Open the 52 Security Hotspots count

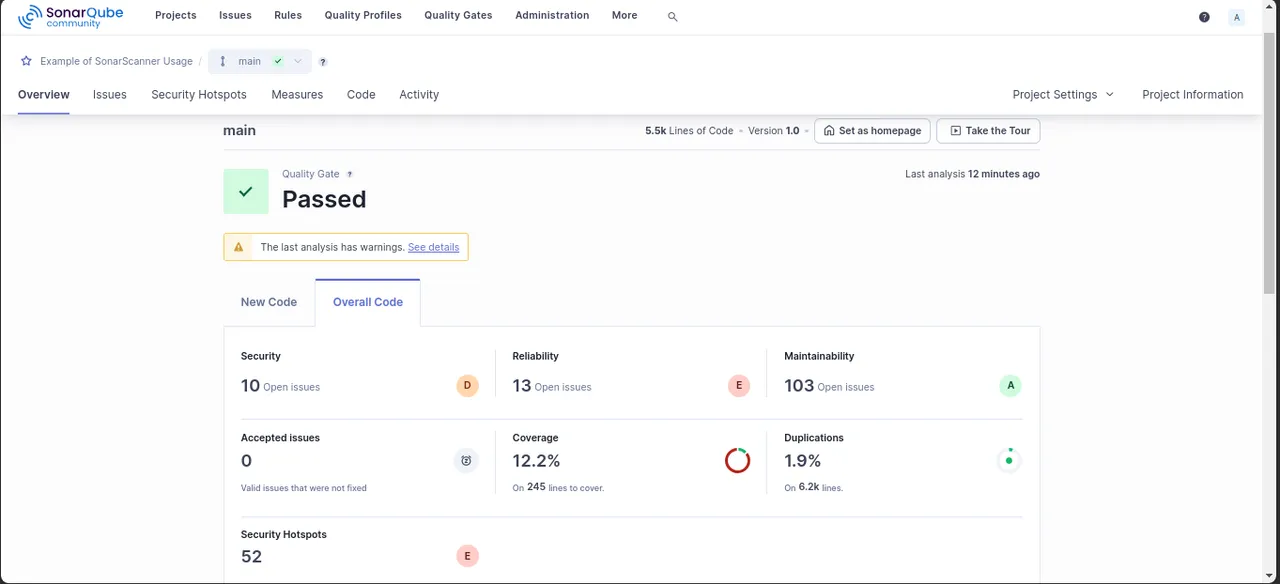251,557
